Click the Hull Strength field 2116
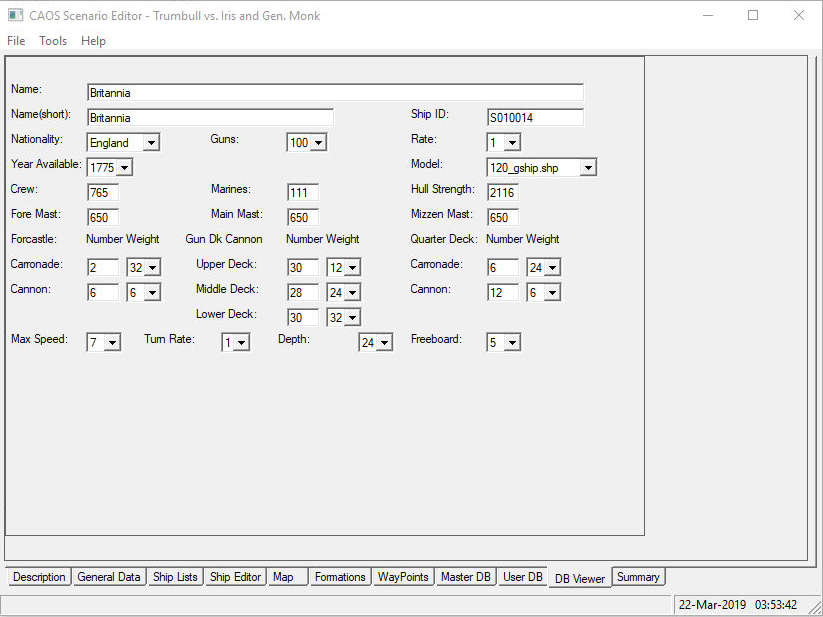823x617 pixels. (503, 193)
